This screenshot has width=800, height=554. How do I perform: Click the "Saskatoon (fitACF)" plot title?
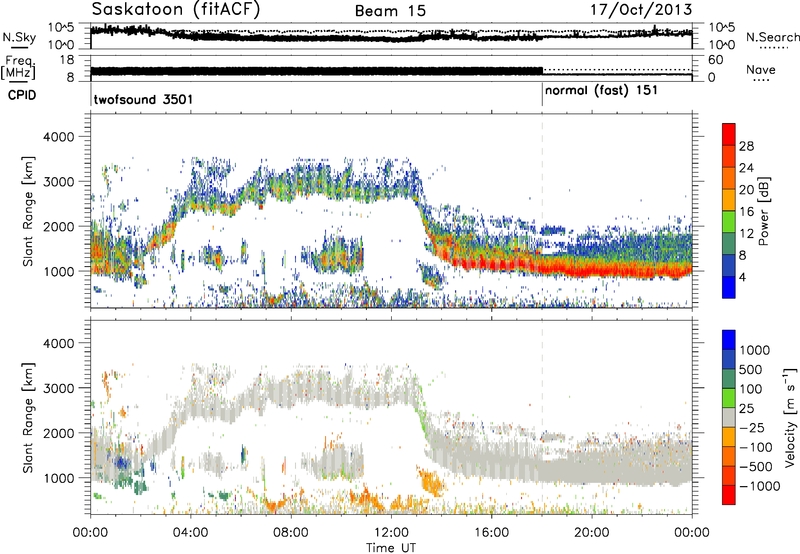[176, 9]
